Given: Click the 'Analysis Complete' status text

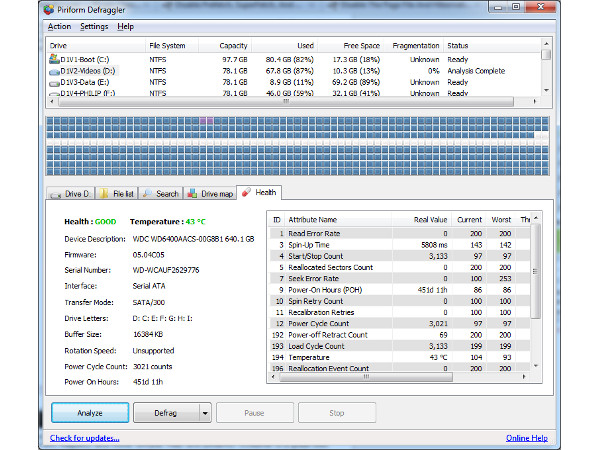Looking at the screenshot, I should pyautogui.click(x=476, y=71).
